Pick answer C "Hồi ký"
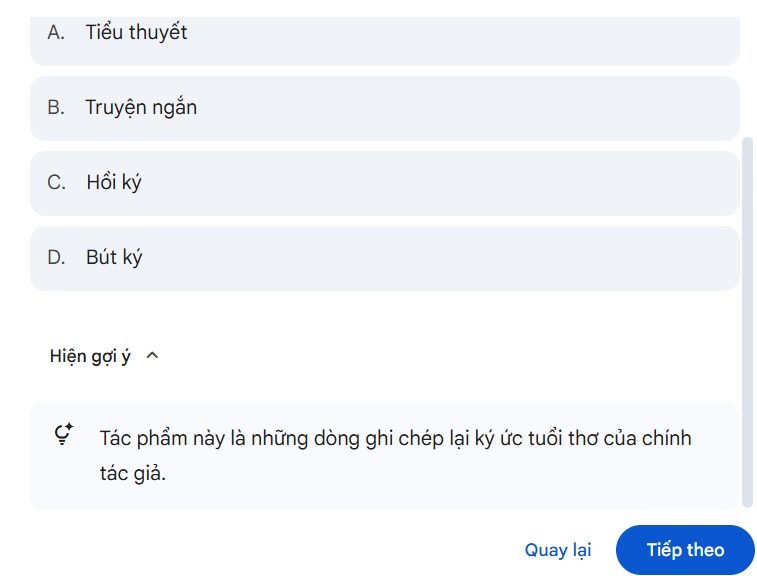 click(x=384, y=183)
